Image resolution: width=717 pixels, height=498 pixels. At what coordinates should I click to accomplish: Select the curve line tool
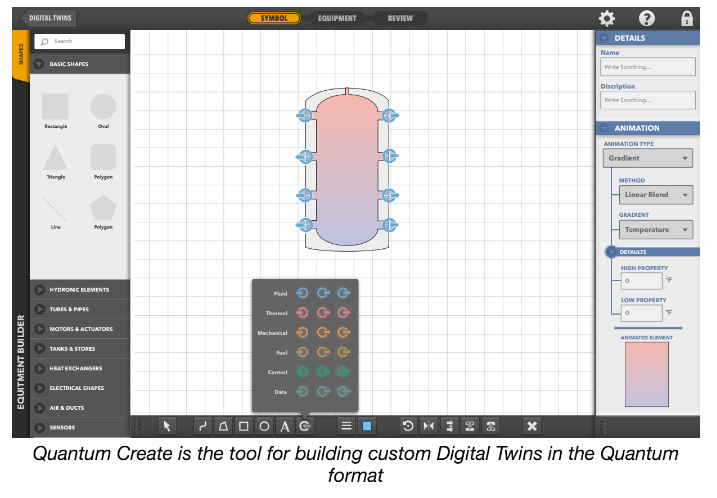coord(203,426)
